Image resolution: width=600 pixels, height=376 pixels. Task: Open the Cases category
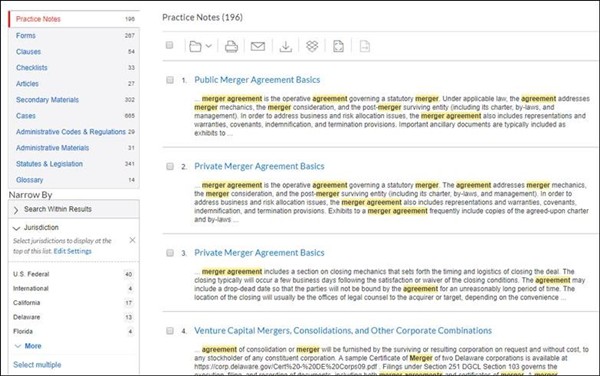74,116
